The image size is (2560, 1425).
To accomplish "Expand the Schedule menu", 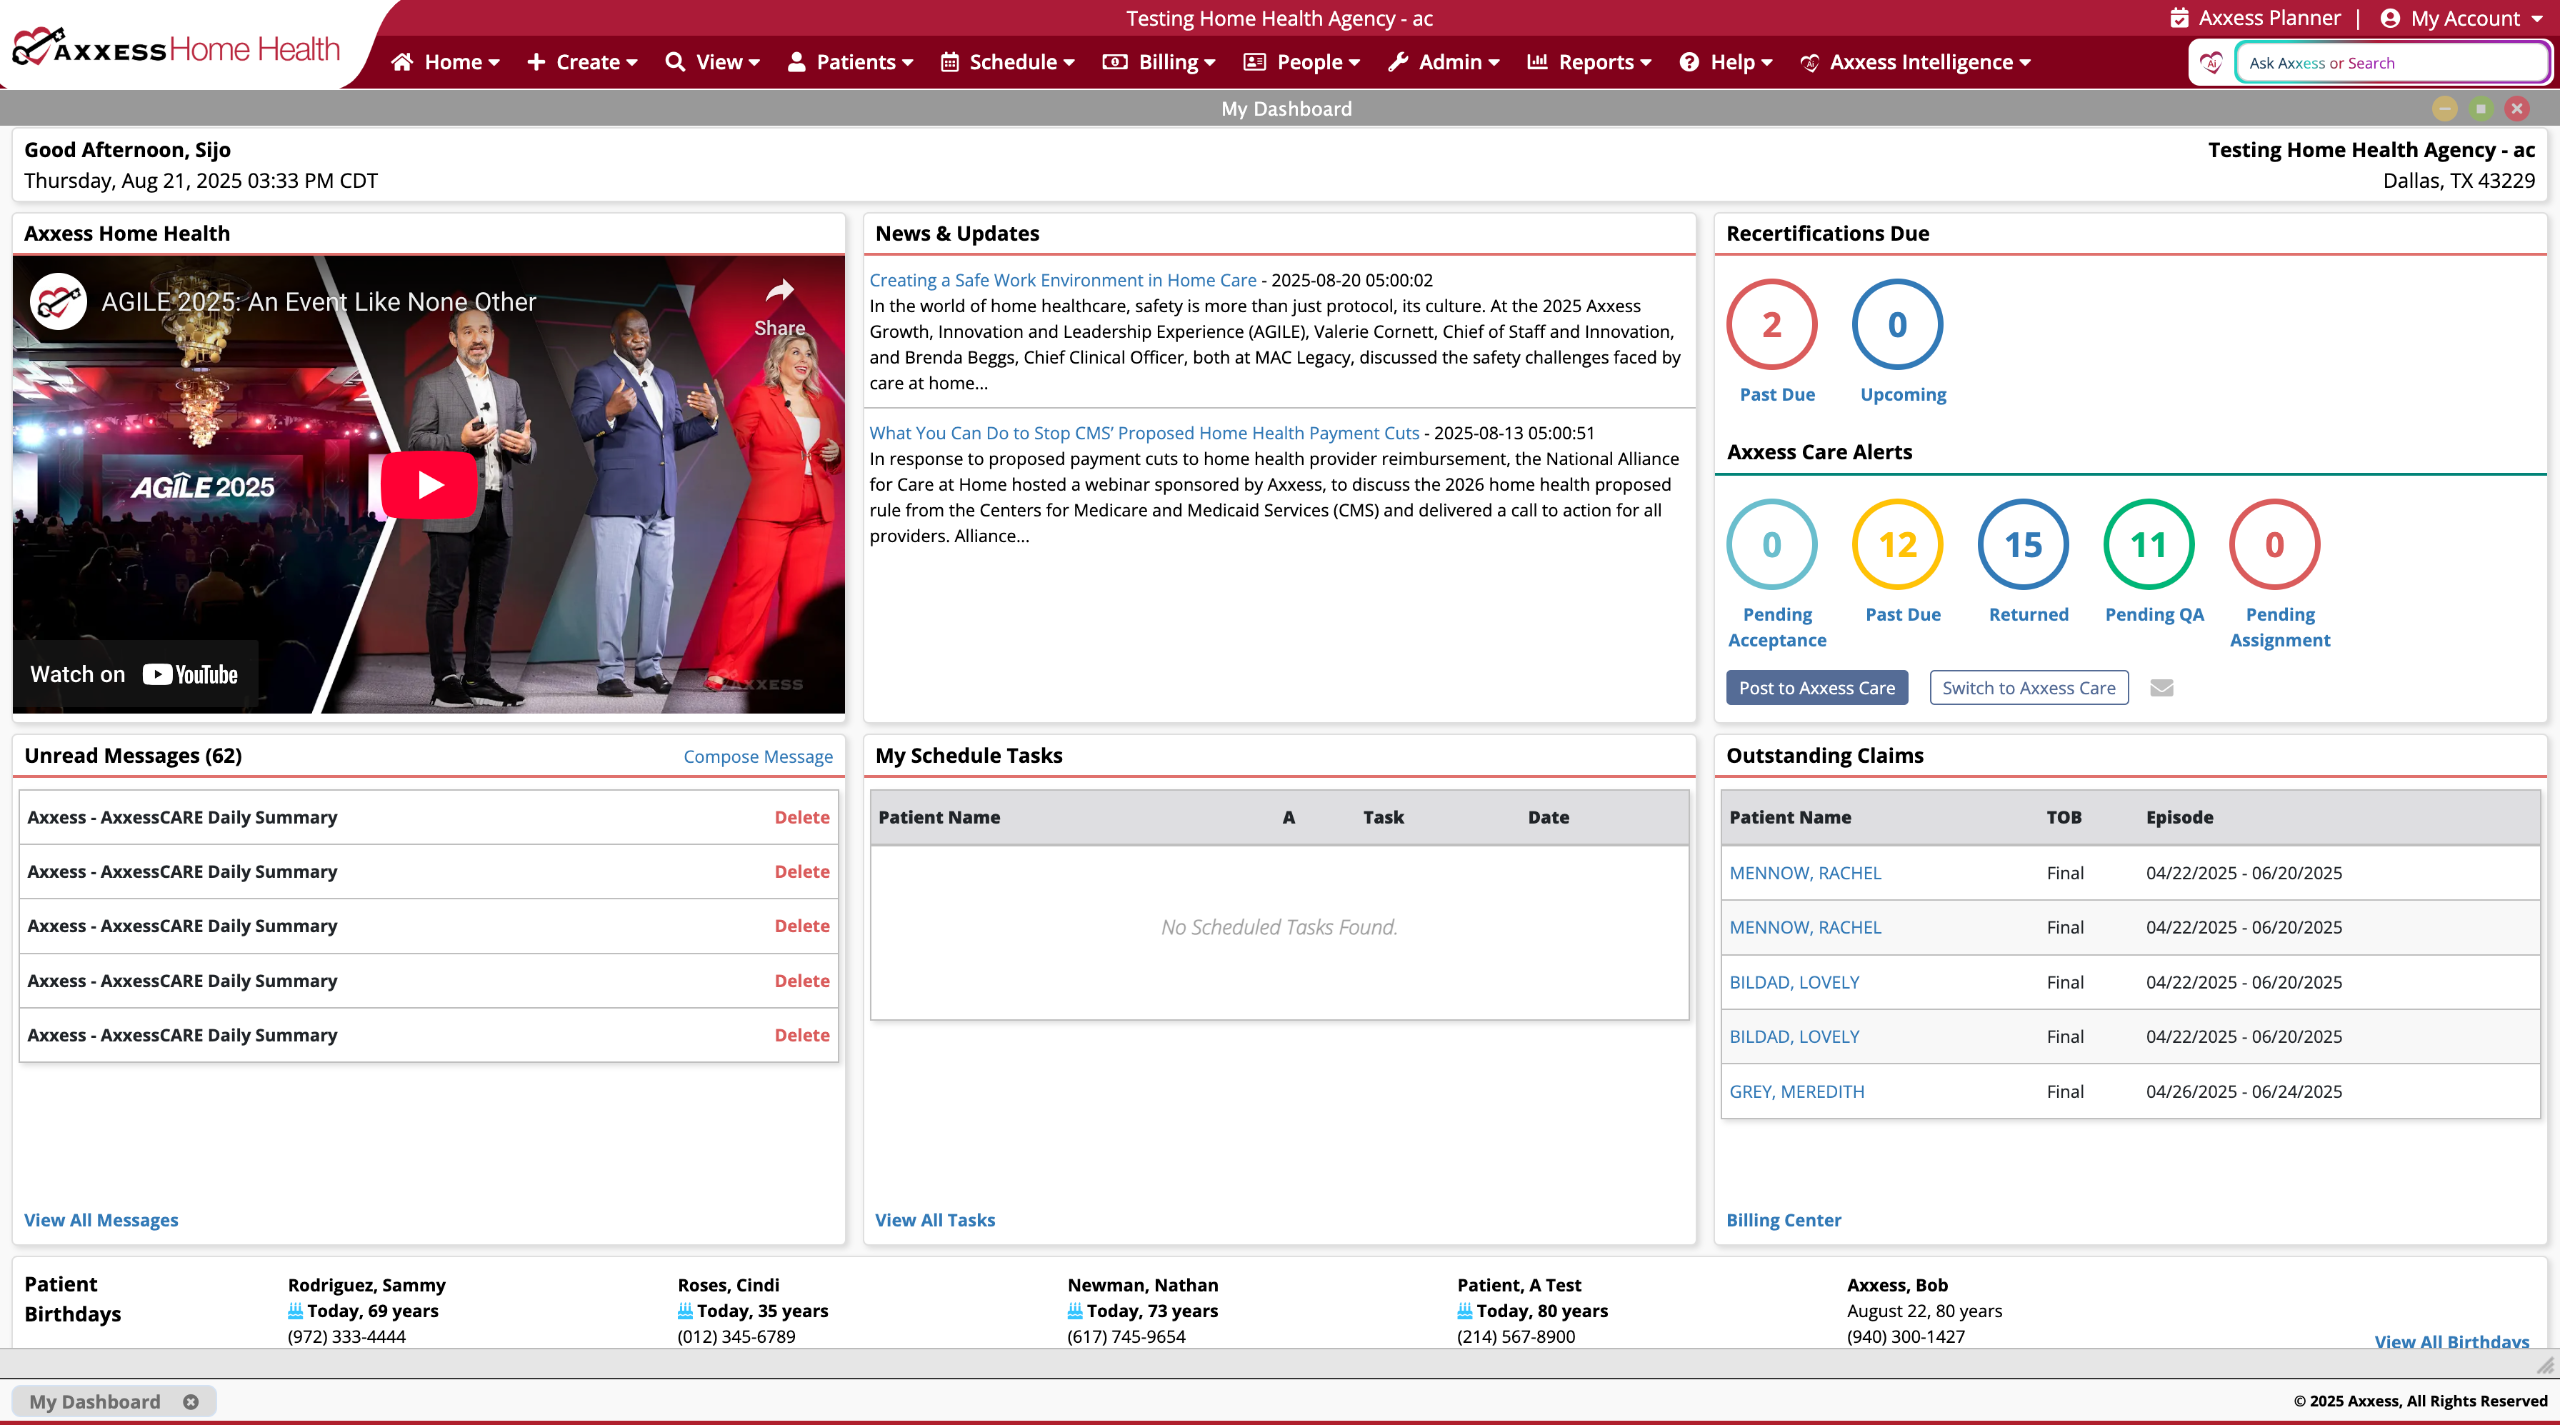I will click(1008, 62).
